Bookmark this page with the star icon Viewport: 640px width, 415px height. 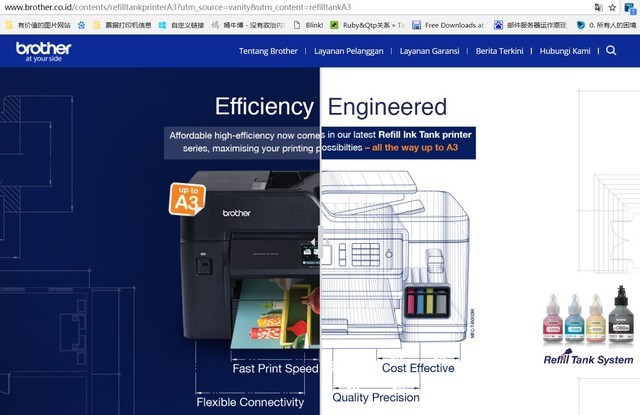point(612,7)
